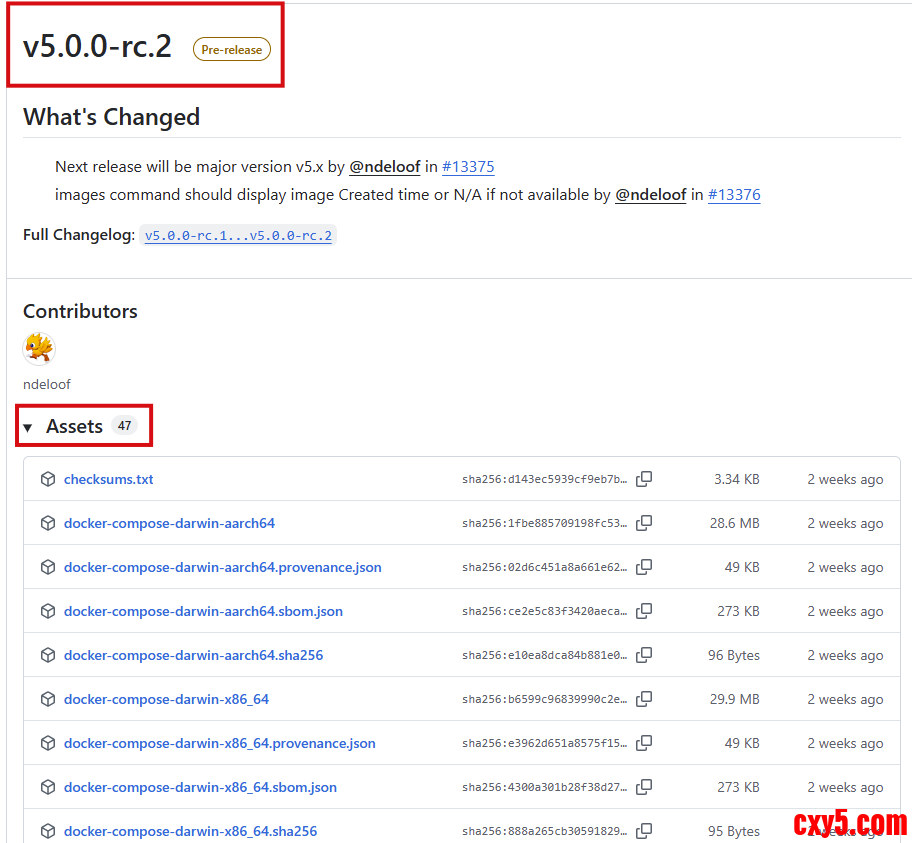Viewport: 912px width, 843px height.
Task: Open @ndeloof profile in first changelog entry
Action: [x=384, y=167]
